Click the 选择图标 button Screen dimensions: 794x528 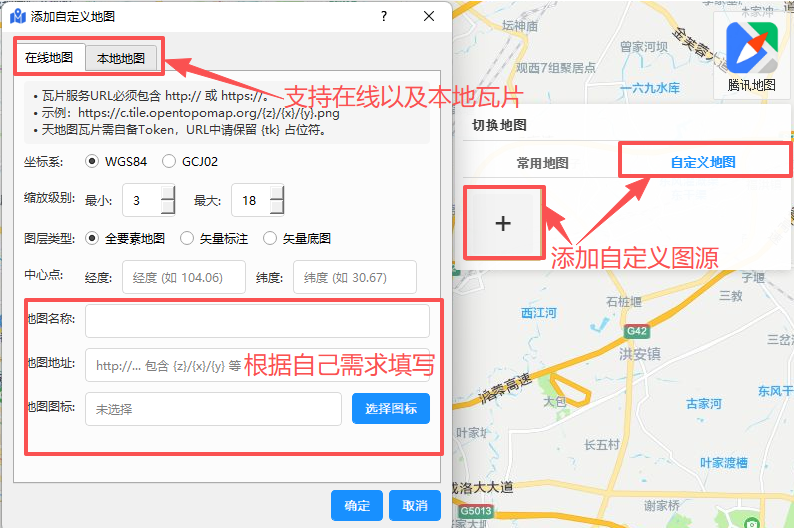[x=391, y=409]
